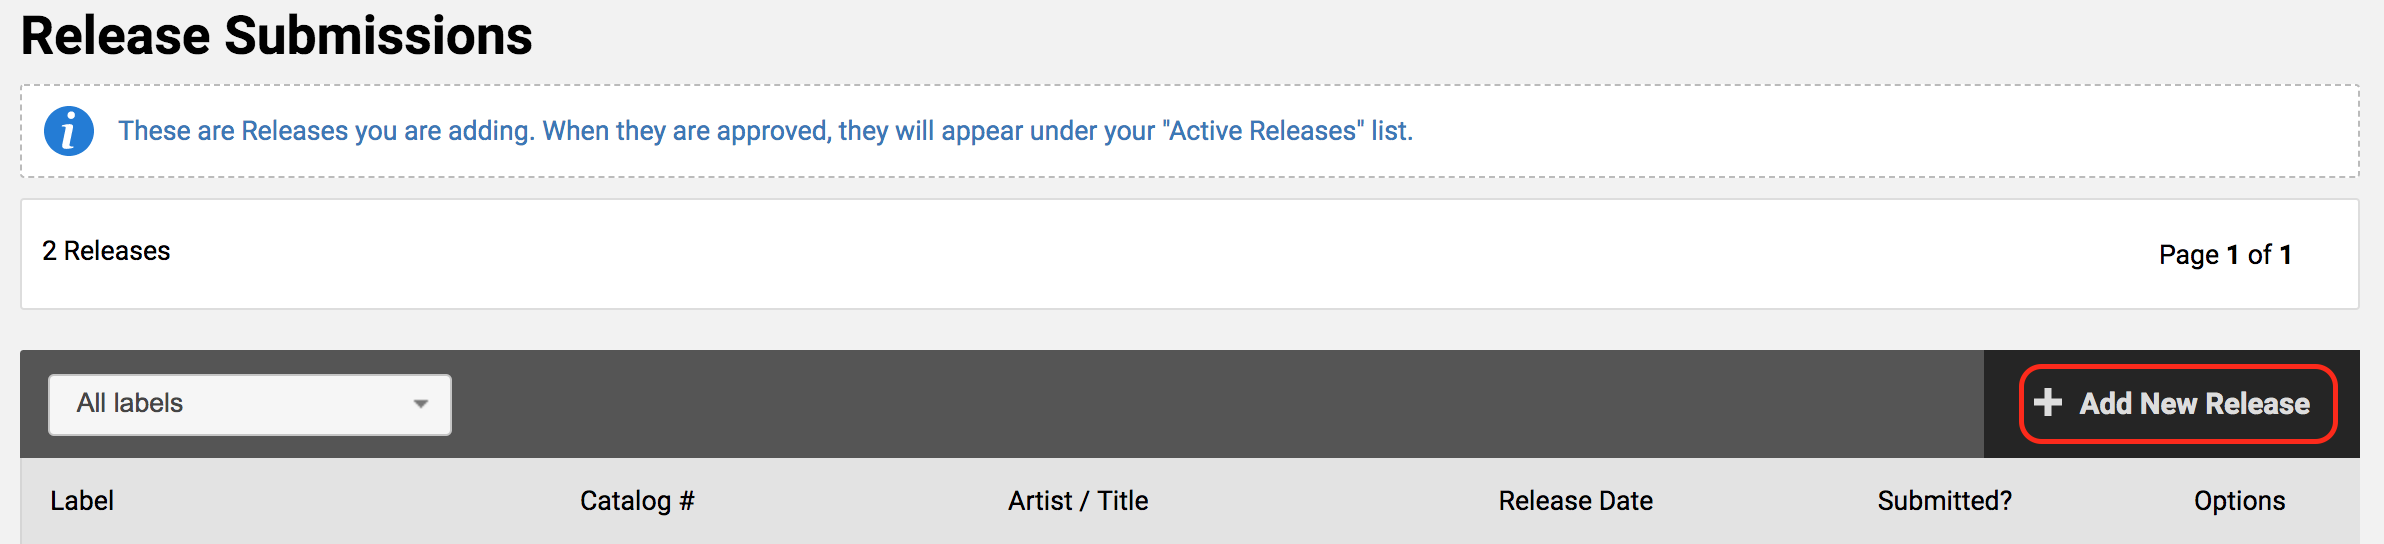Sort by the Label column header

pos(82,501)
